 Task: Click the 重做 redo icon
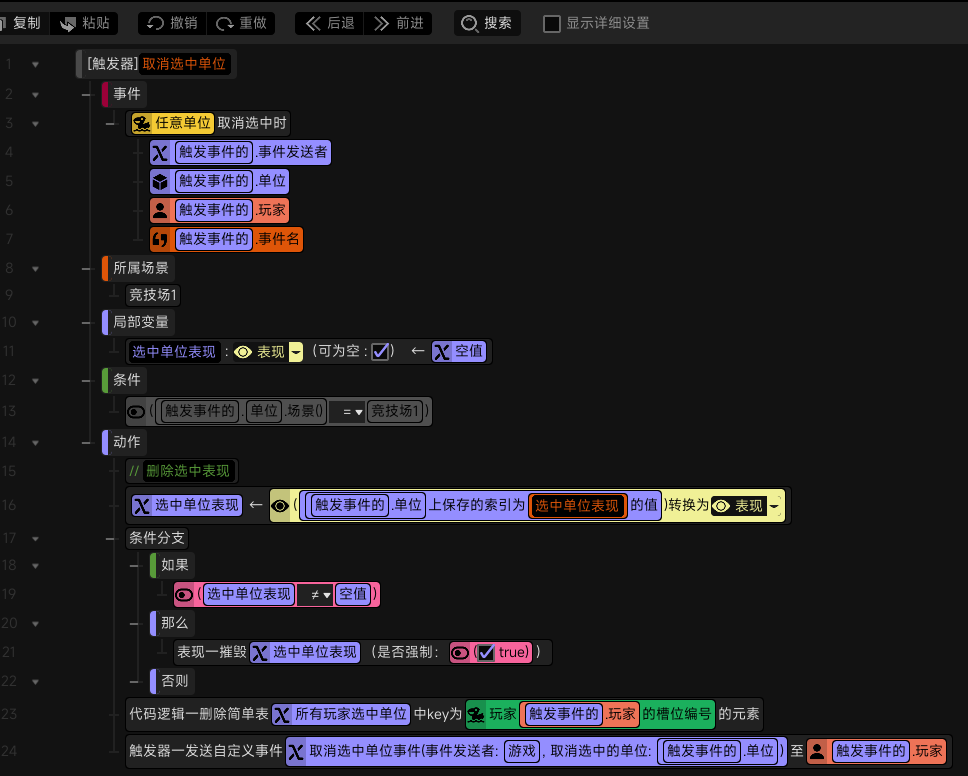pyautogui.click(x=224, y=23)
